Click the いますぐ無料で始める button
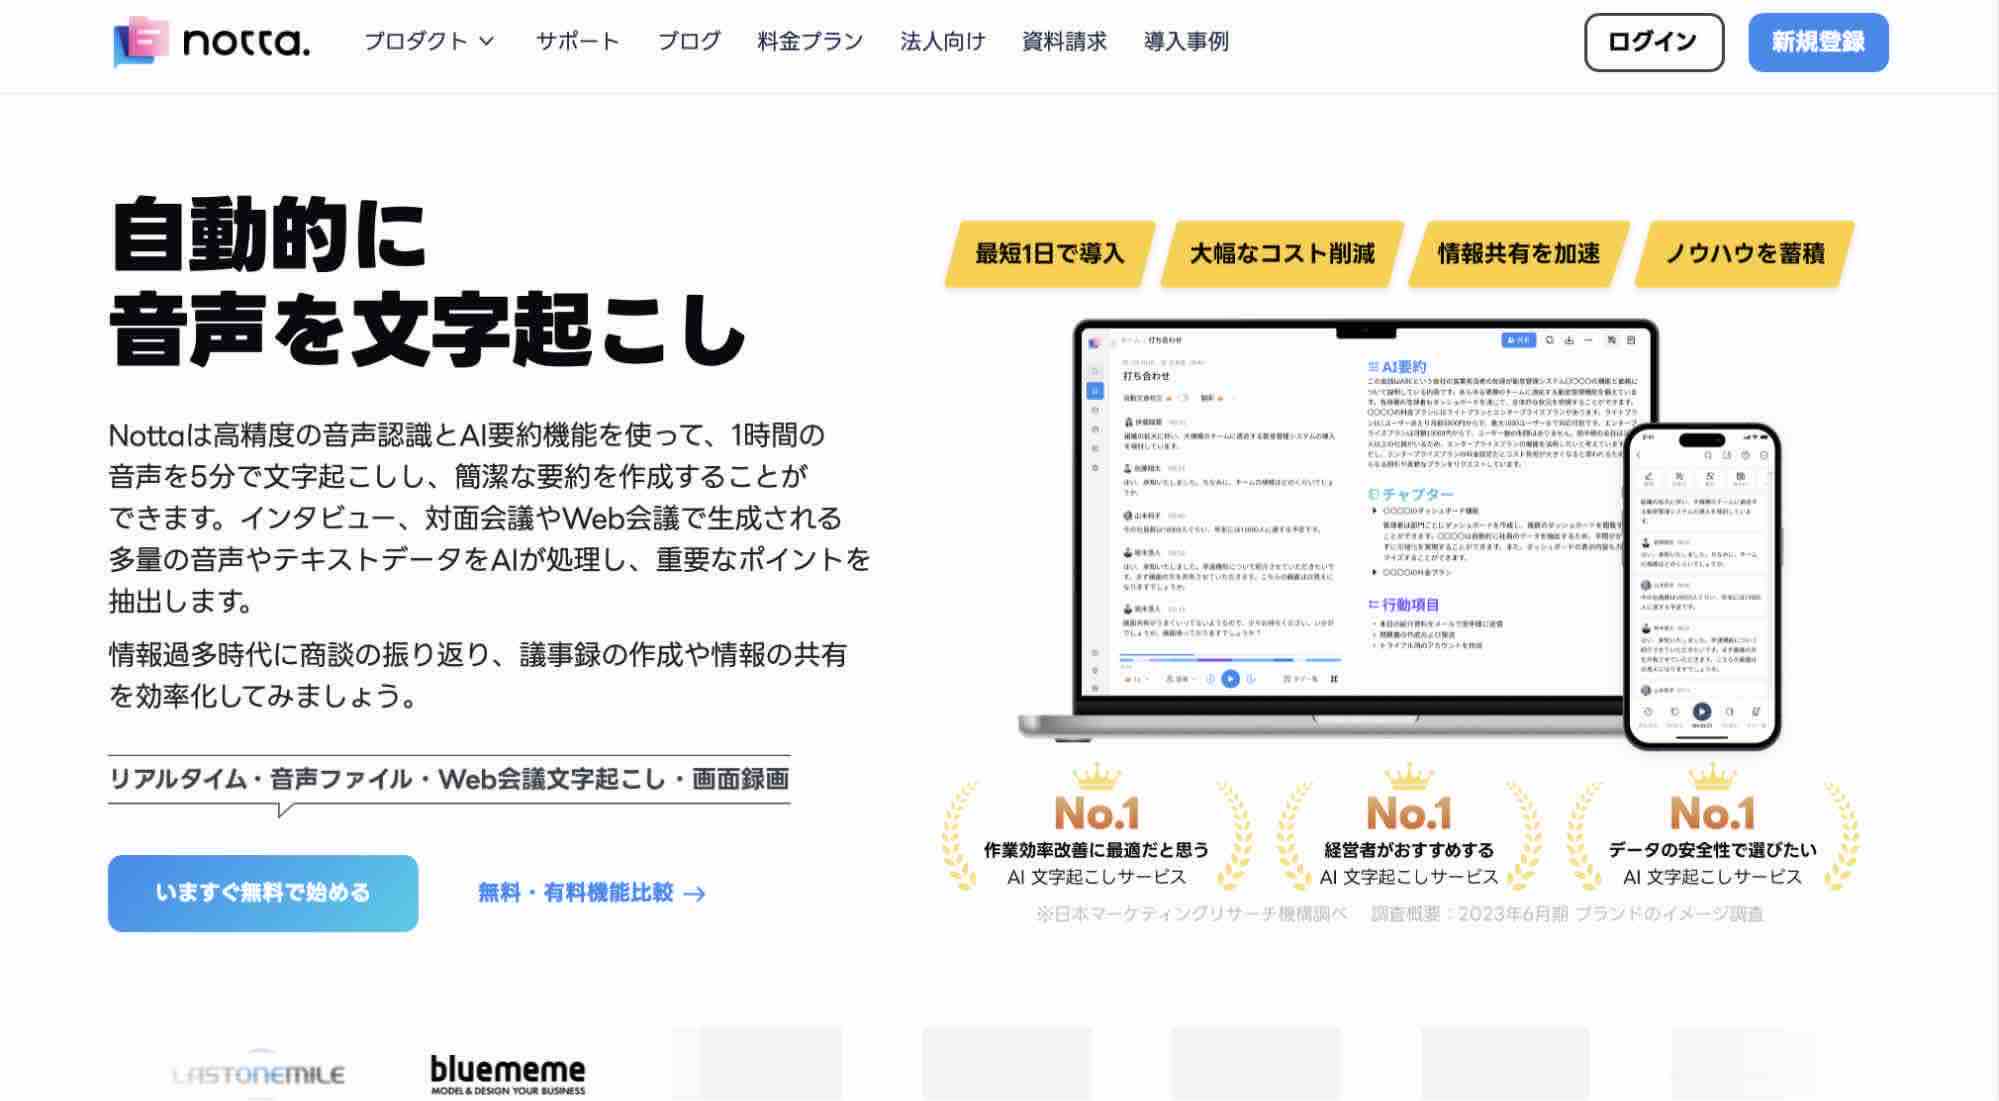Image resolution: width=1999 pixels, height=1101 pixels. (263, 893)
